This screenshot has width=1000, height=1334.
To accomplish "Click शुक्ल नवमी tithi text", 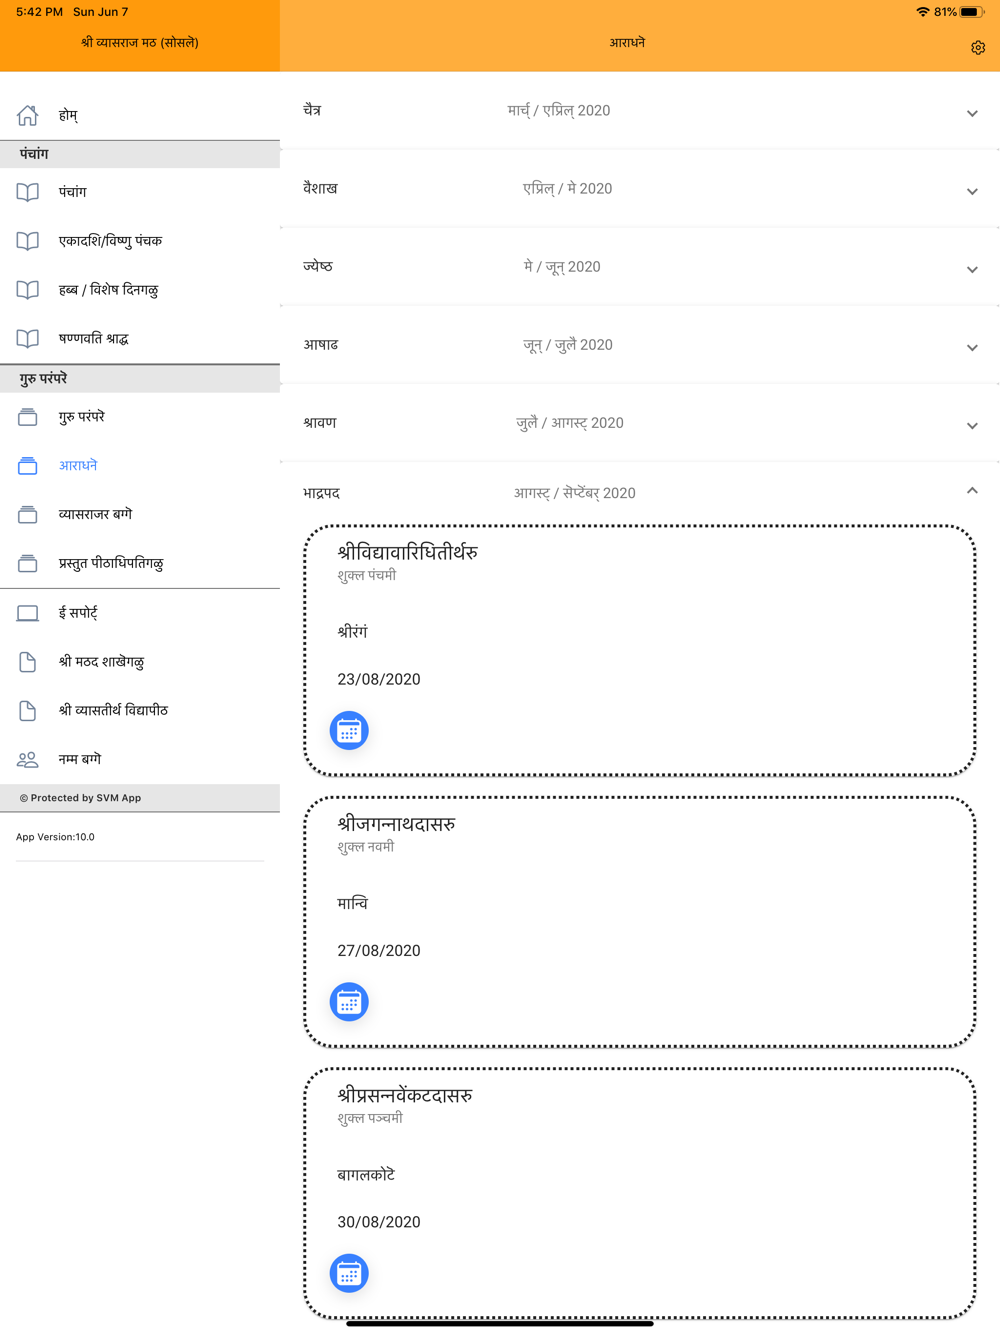I will click(366, 847).
